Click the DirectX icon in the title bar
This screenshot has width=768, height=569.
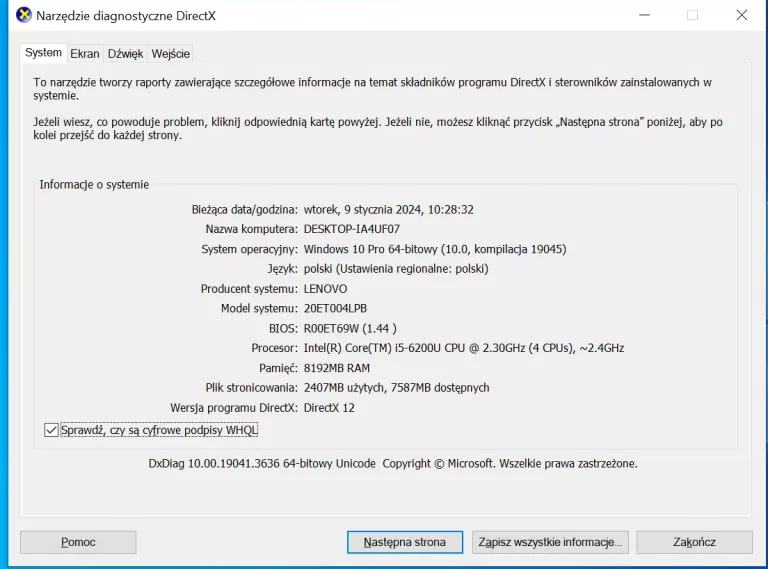tap(24, 15)
